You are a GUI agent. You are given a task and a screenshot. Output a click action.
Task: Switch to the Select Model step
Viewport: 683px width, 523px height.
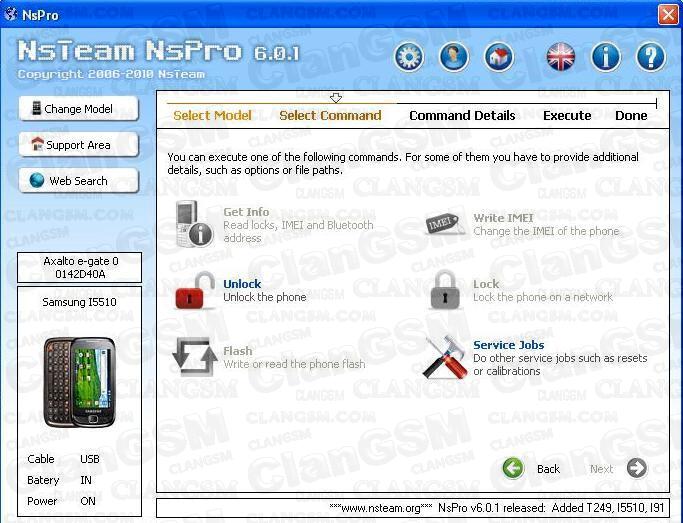(212, 116)
